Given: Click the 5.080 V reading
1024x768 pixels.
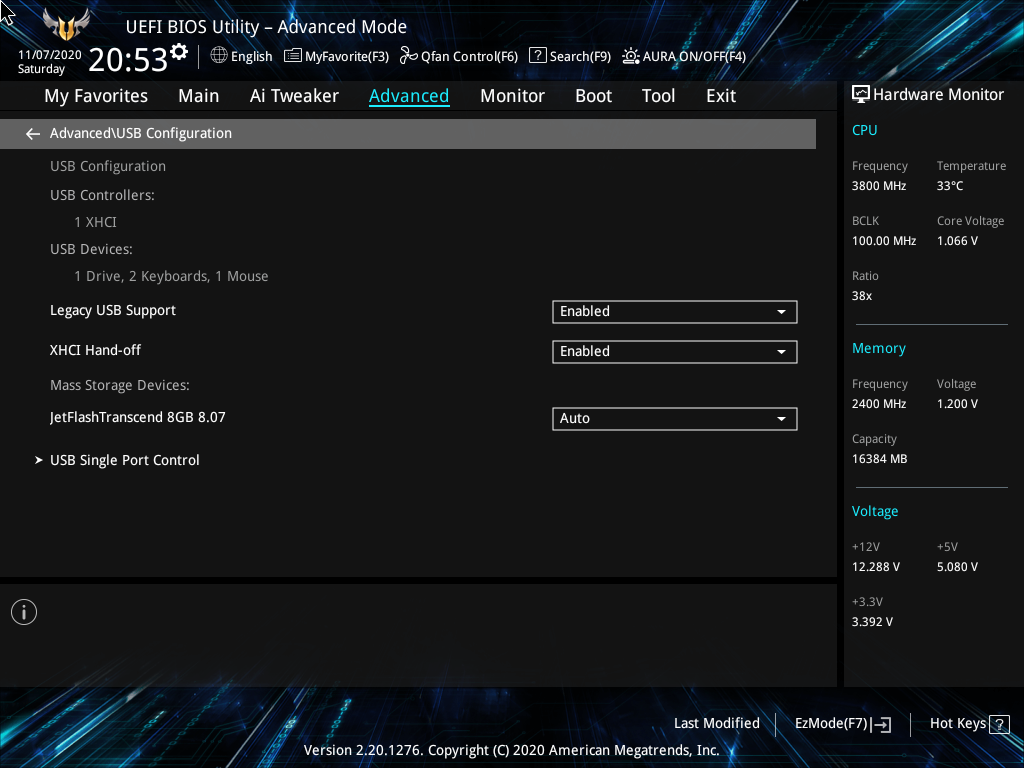Looking at the screenshot, I should (x=957, y=567).
